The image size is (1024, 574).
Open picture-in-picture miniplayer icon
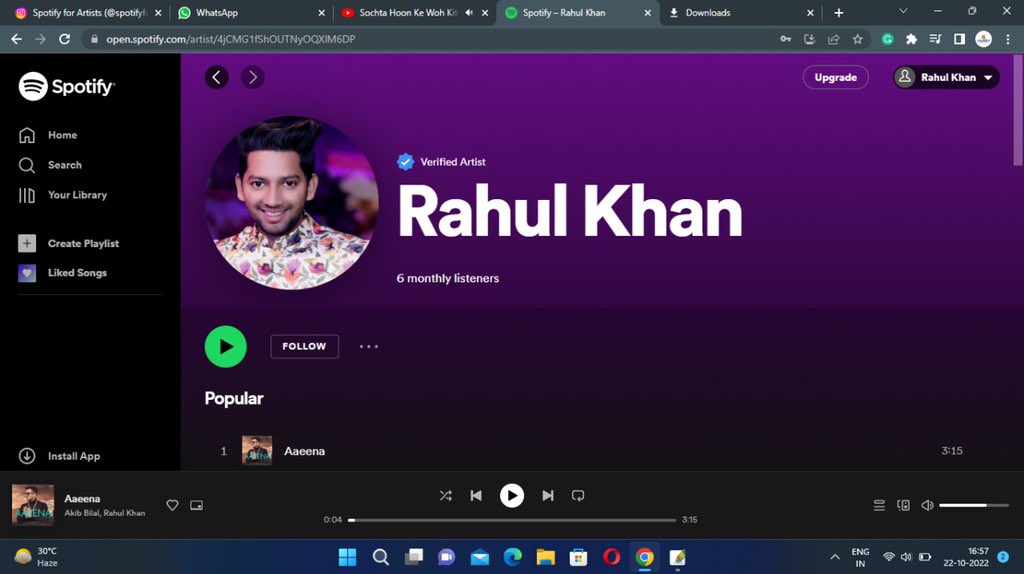[197, 505]
